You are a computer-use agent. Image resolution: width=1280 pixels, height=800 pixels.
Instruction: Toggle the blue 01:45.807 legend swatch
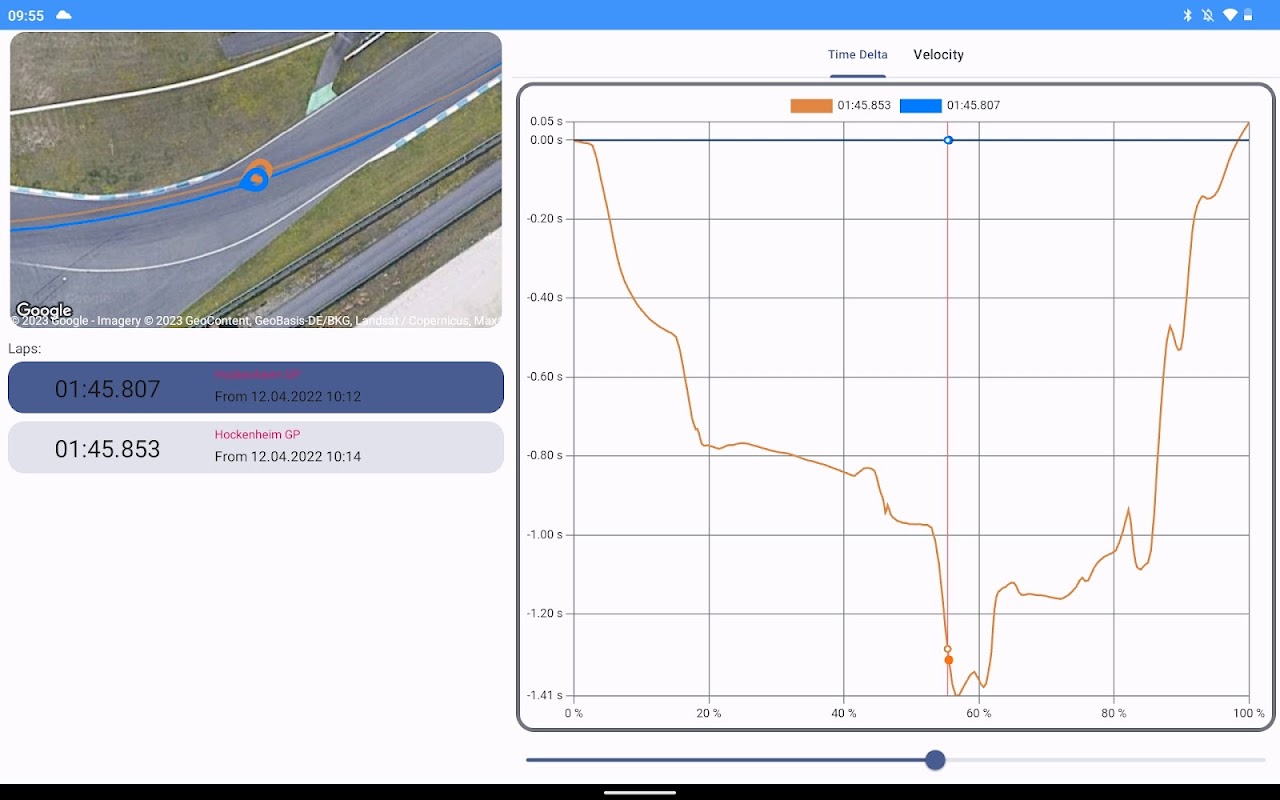(920, 106)
